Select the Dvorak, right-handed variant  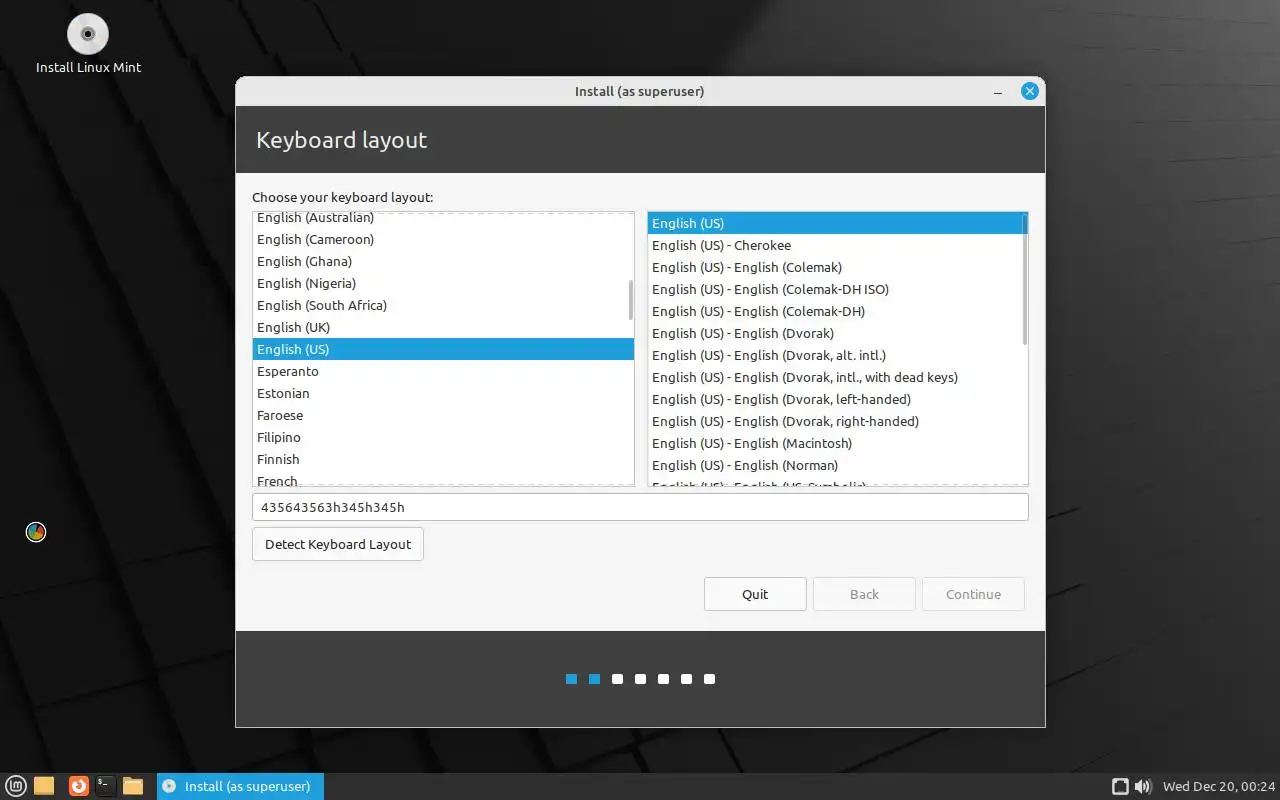click(x=838, y=421)
